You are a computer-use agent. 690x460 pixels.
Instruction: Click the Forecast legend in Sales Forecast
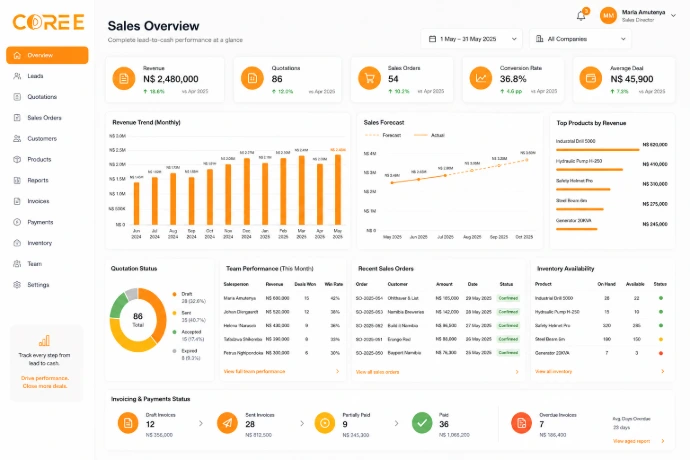tap(383, 135)
